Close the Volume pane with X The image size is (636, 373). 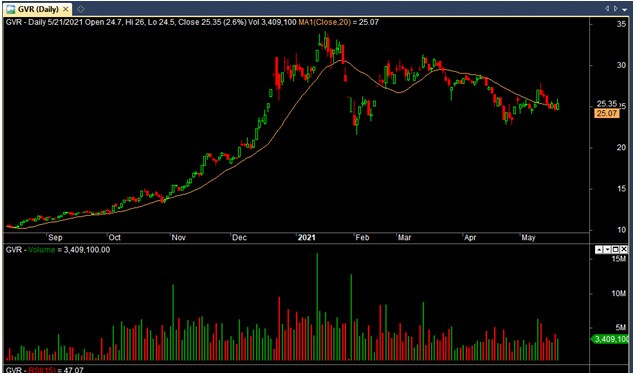click(x=623, y=250)
